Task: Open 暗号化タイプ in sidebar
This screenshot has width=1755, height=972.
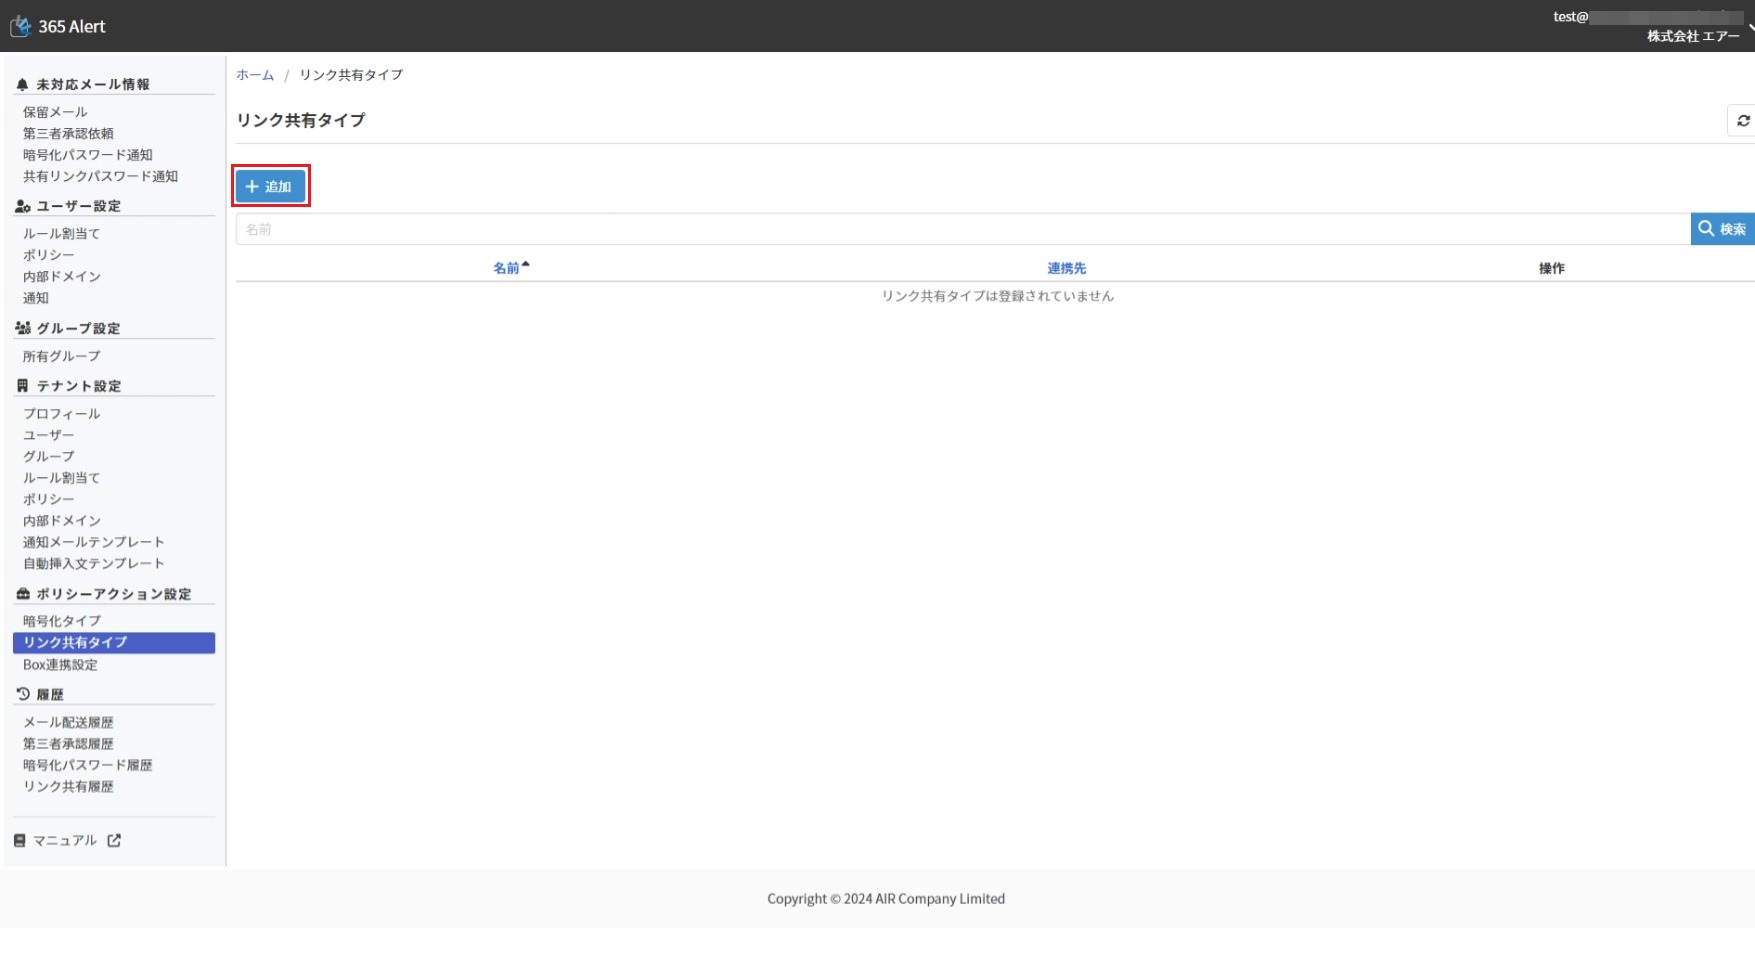Action: [62, 621]
